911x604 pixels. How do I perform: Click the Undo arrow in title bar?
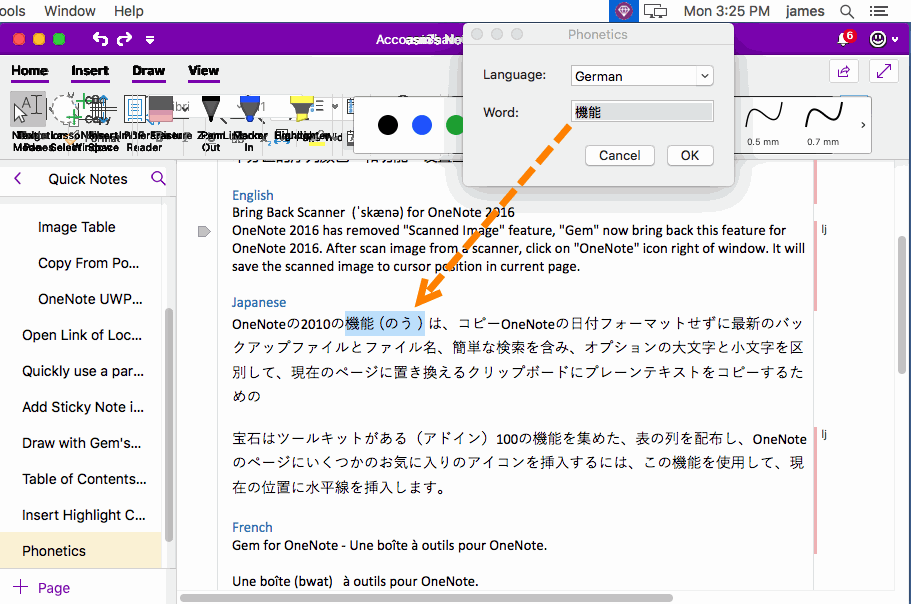(x=101, y=39)
